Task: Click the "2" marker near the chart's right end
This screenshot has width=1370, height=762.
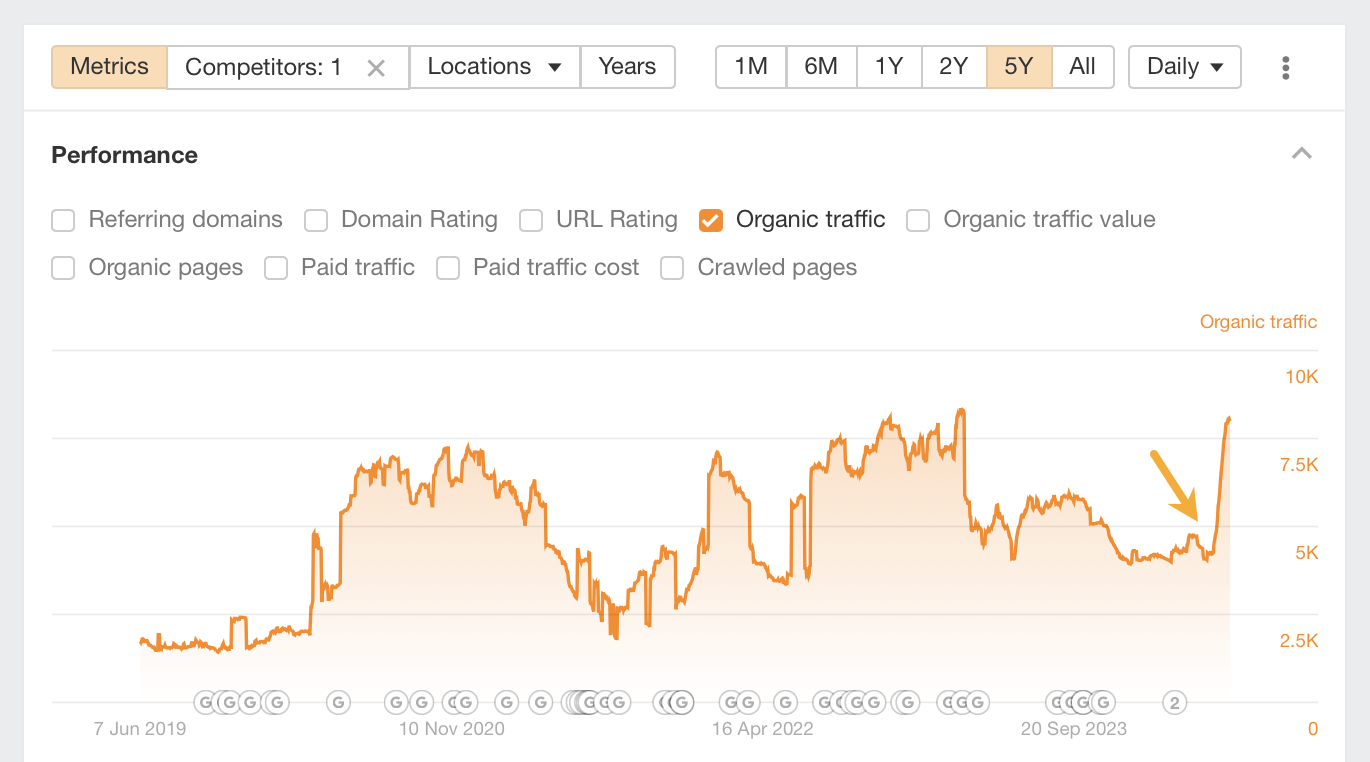Action: [x=1174, y=702]
